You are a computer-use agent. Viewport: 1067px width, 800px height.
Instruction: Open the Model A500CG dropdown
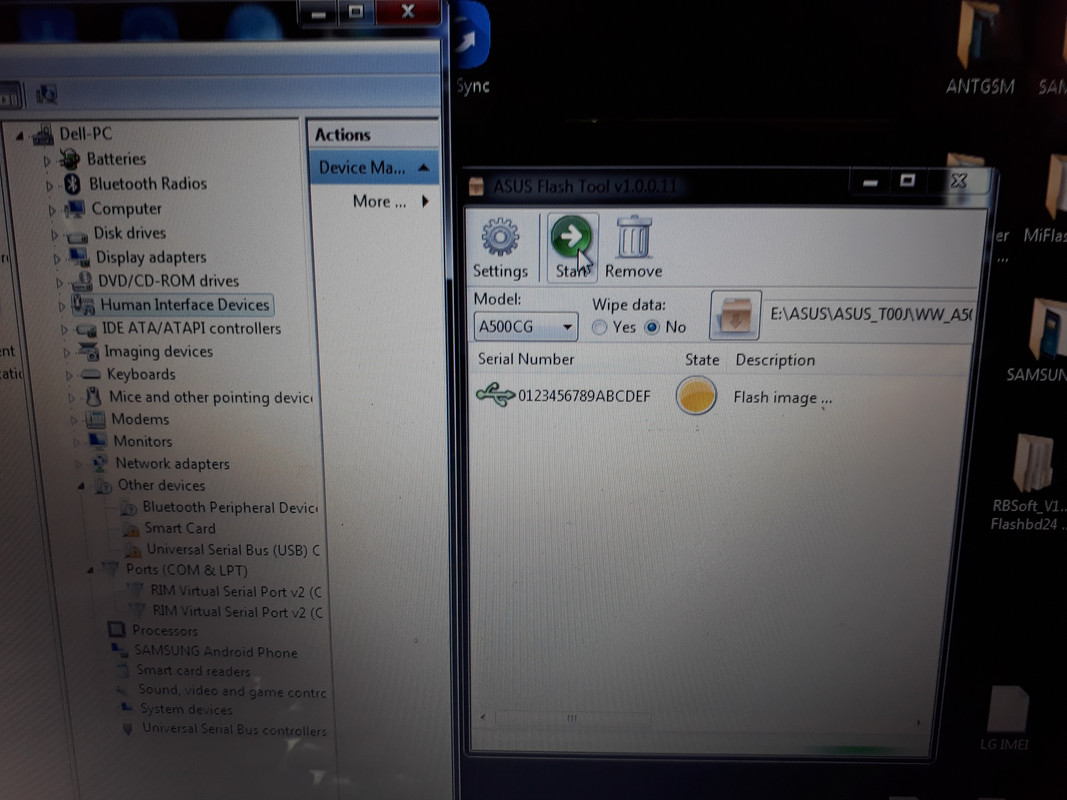(525, 327)
